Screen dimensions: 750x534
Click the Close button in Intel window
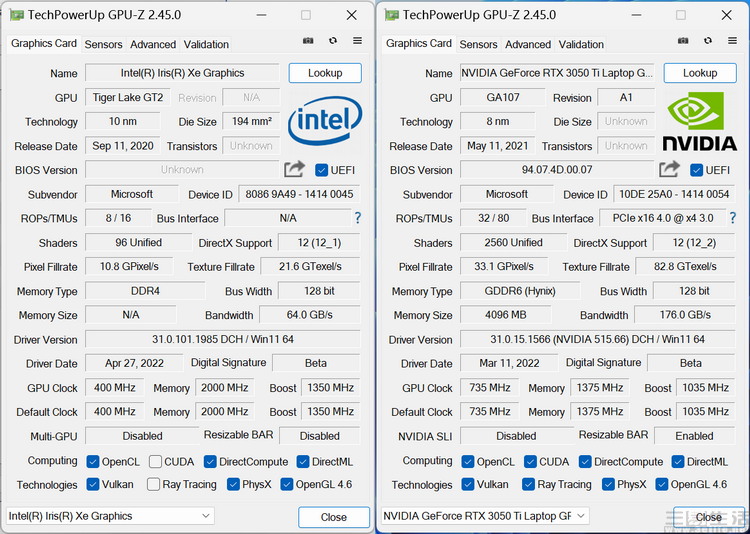pos(334,517)
